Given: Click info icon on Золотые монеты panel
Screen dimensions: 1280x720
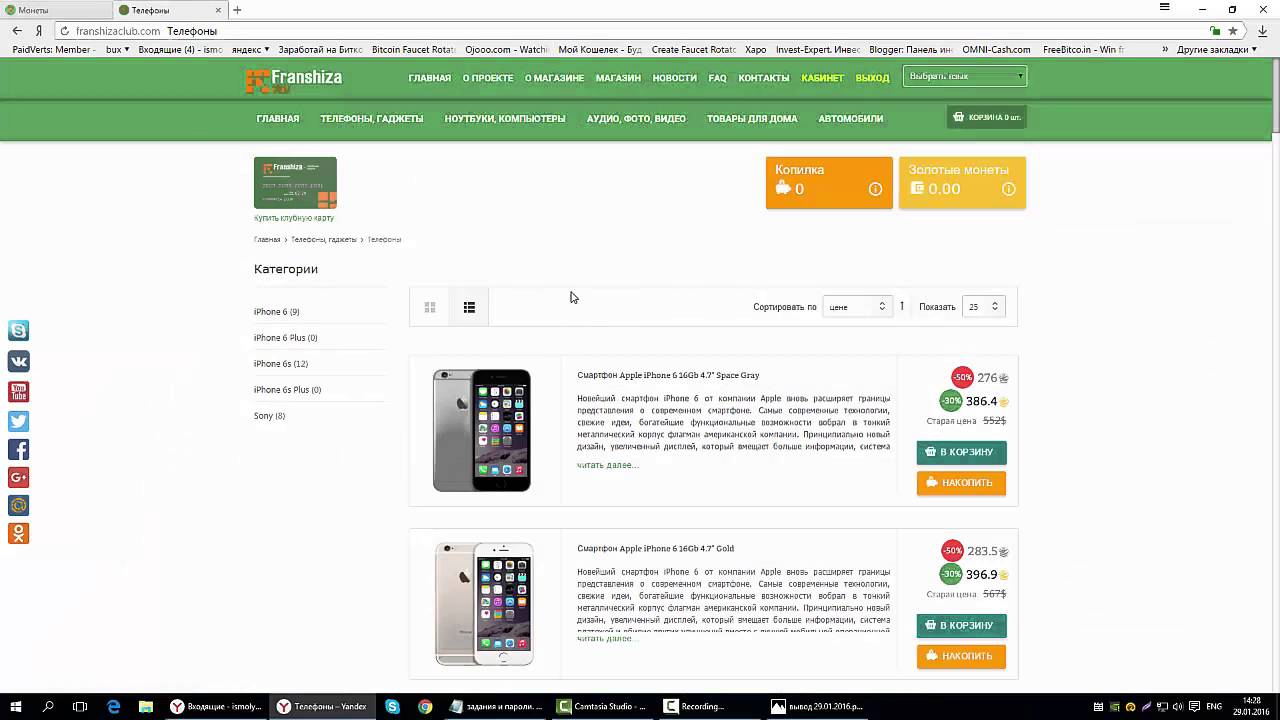Looking at the screenshot, I should [x=1008, y=189].
